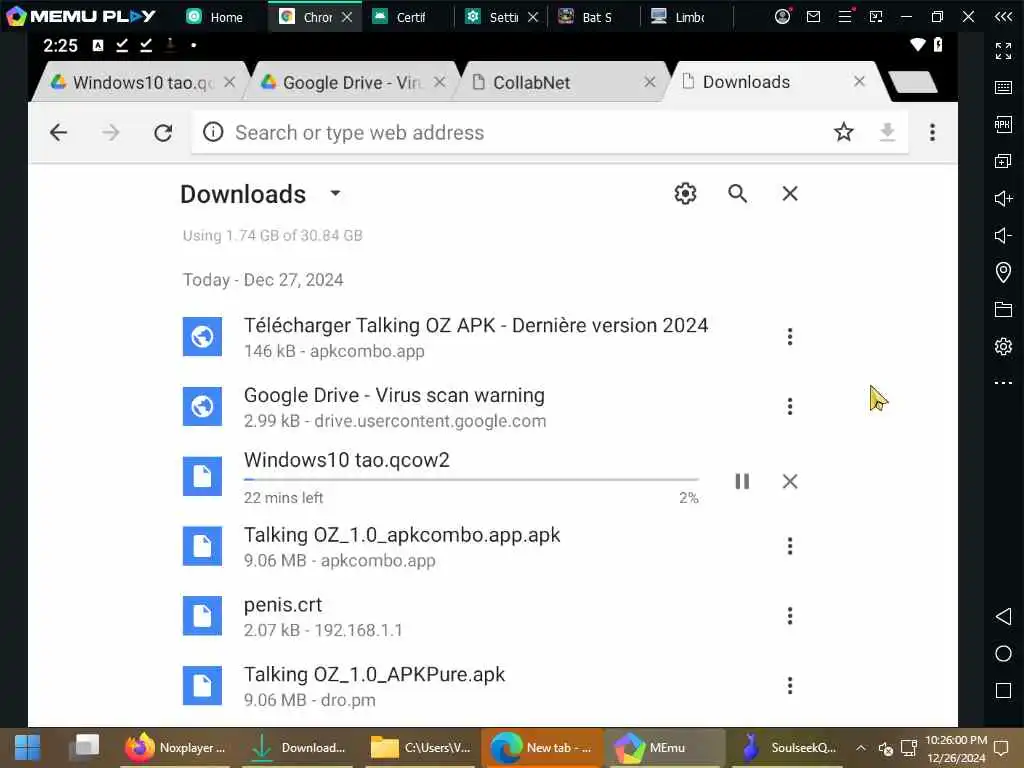Collapse MEmu sidebar with triple chevron

click(1003, 16)
